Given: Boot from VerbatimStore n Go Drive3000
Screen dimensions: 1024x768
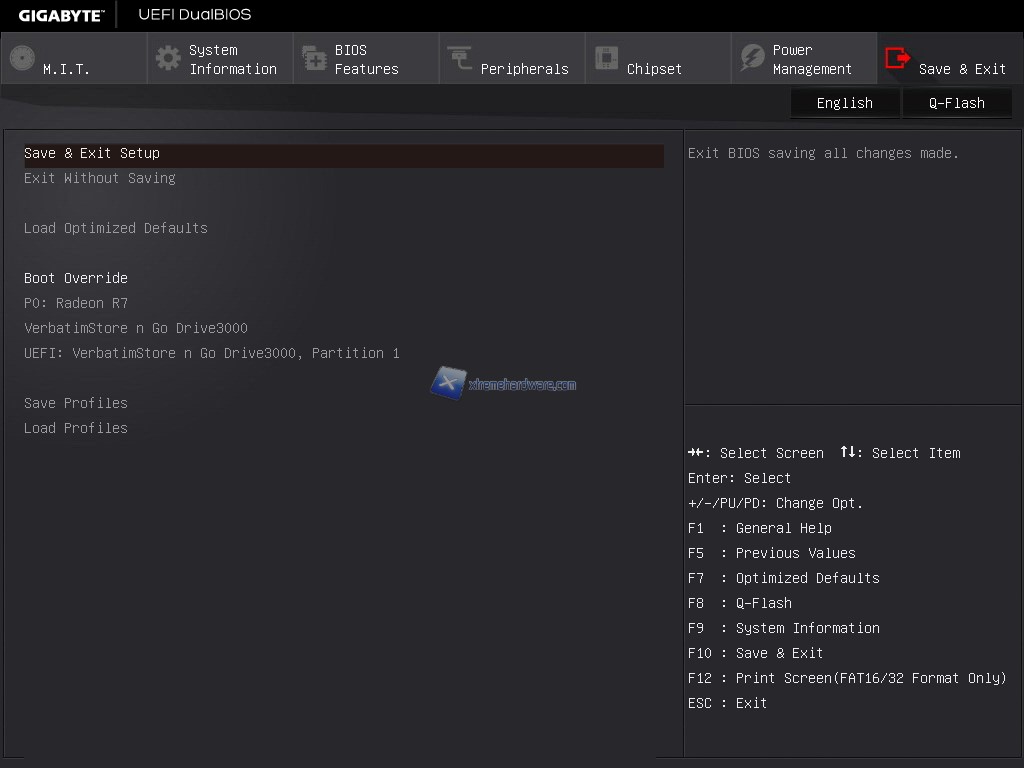Looking at the screenshot, I should point(136,328).
